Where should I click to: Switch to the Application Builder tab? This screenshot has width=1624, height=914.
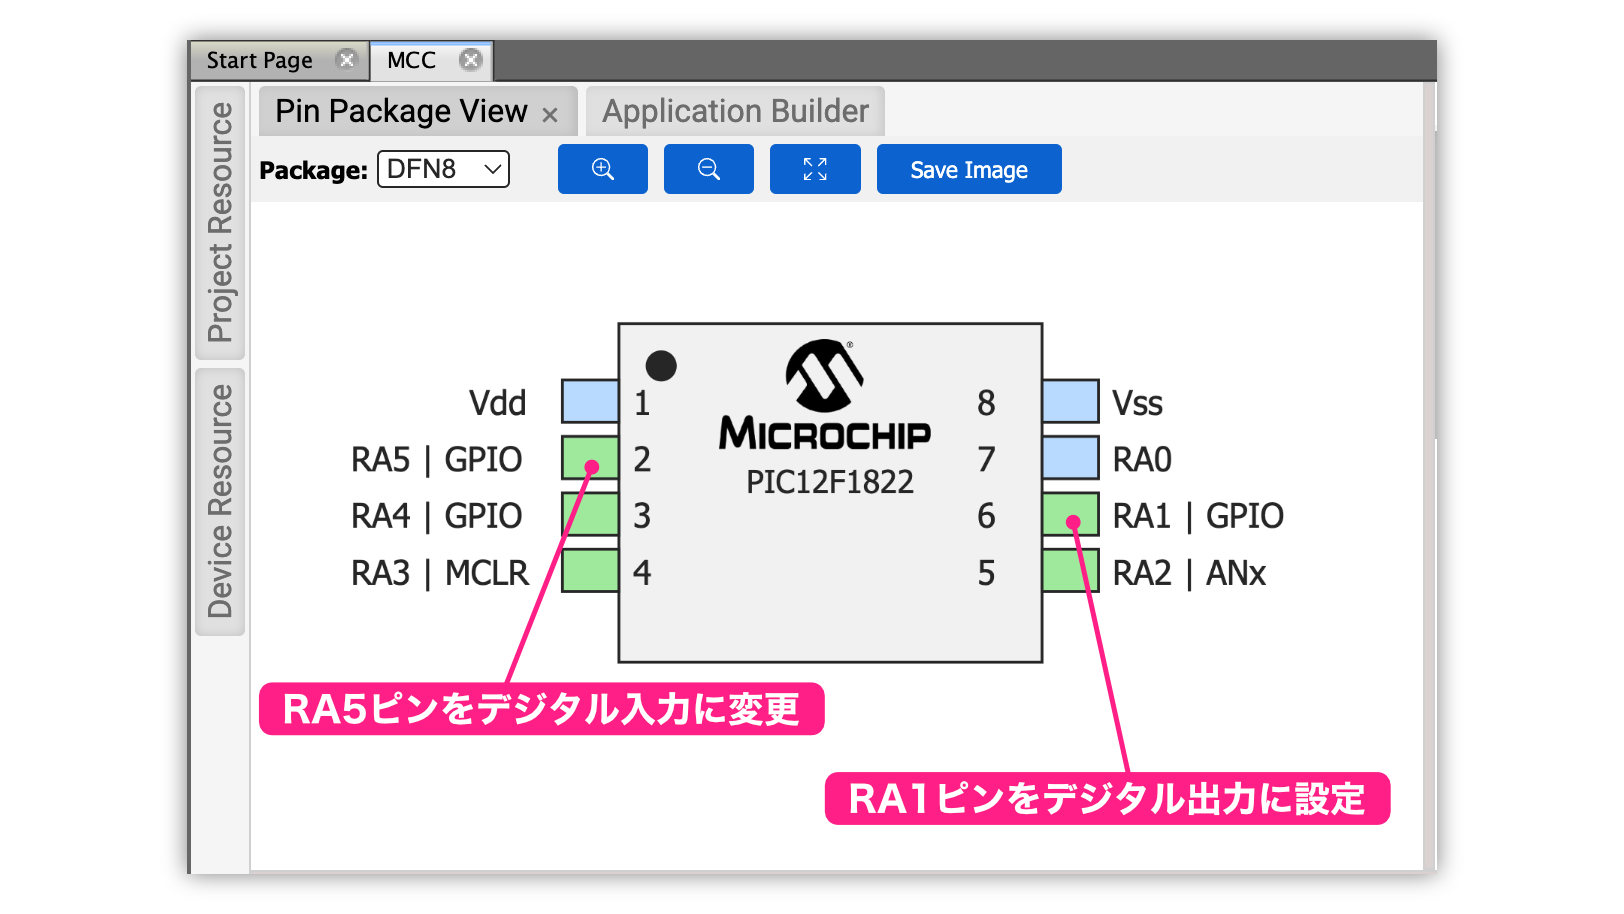(x=735, y=111)
